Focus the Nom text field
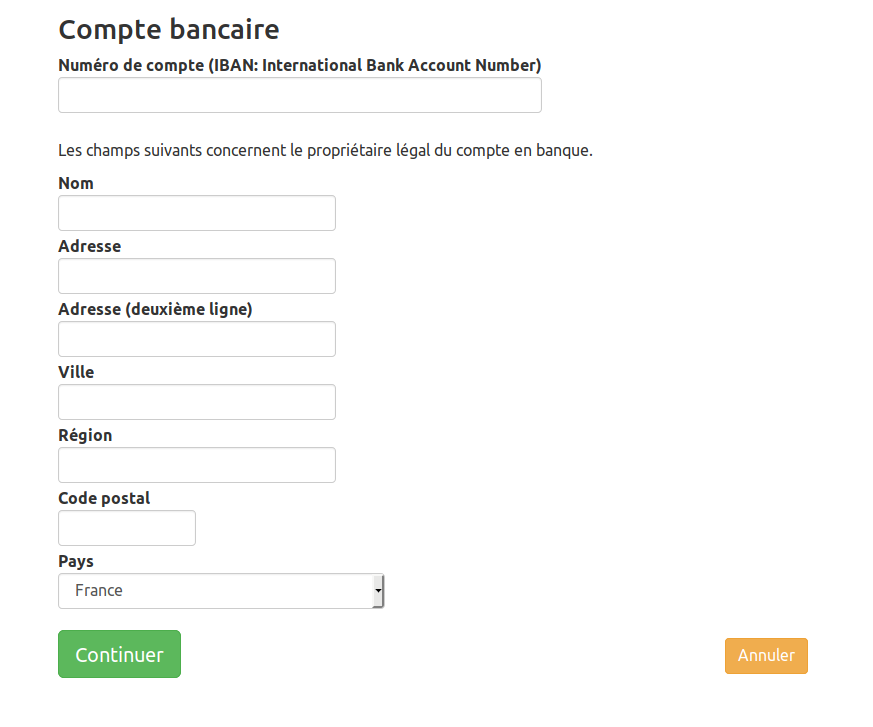Image resolution: width=873 pixels, height=727 pixels. tap(197, 213)
